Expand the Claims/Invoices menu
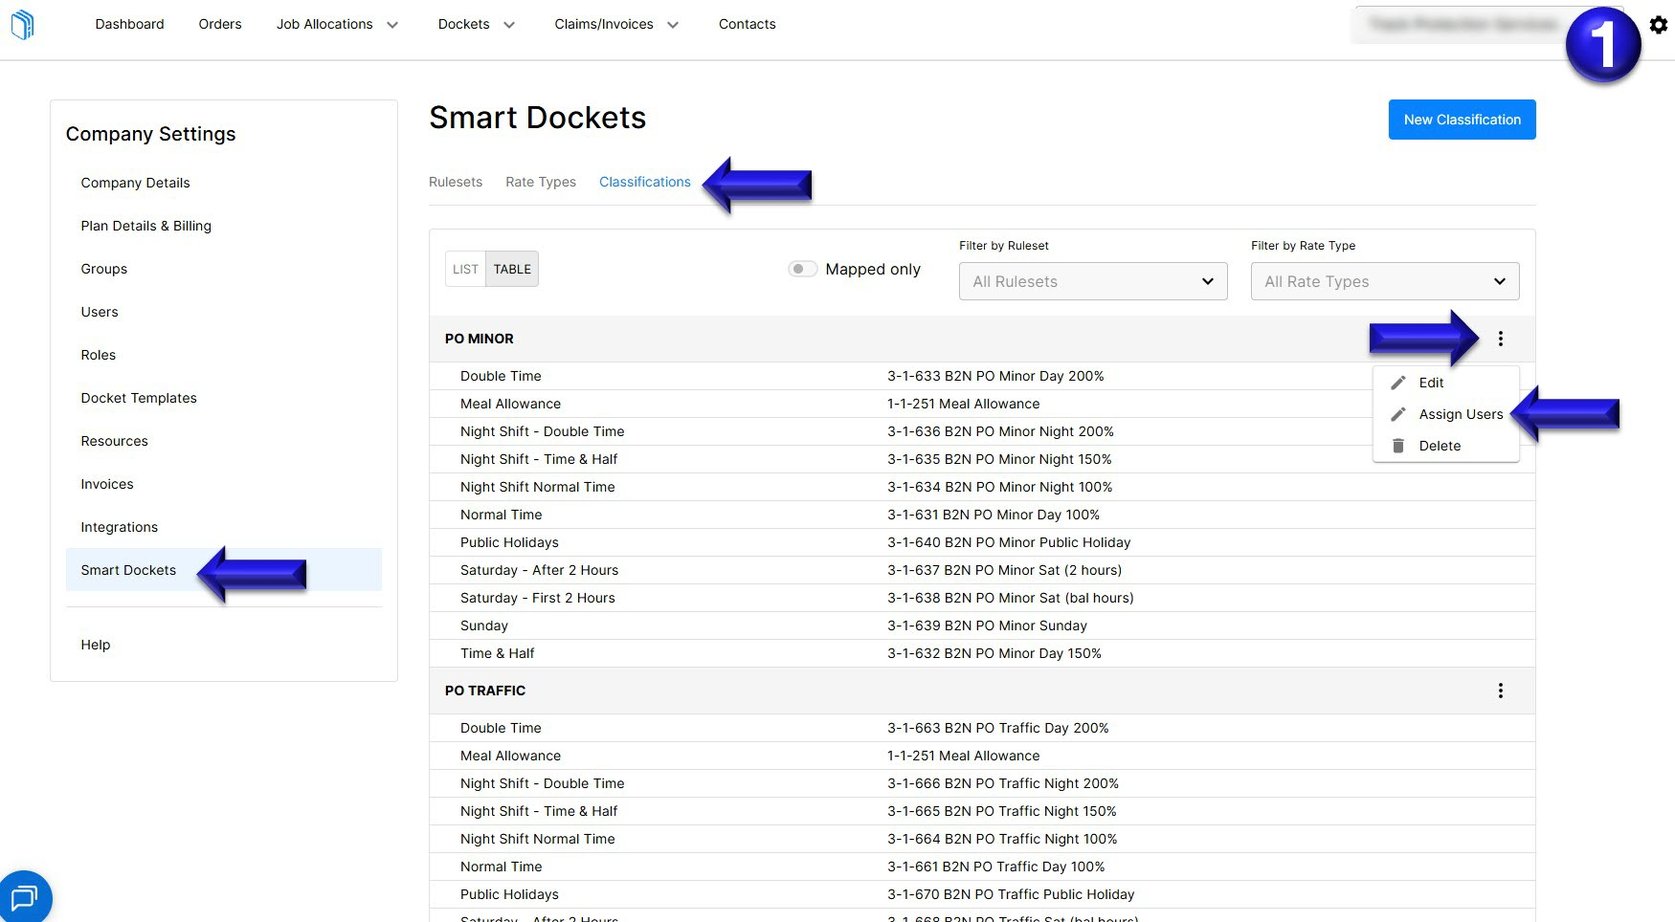This screenshot has height=922, width=1675. [616, 24]
